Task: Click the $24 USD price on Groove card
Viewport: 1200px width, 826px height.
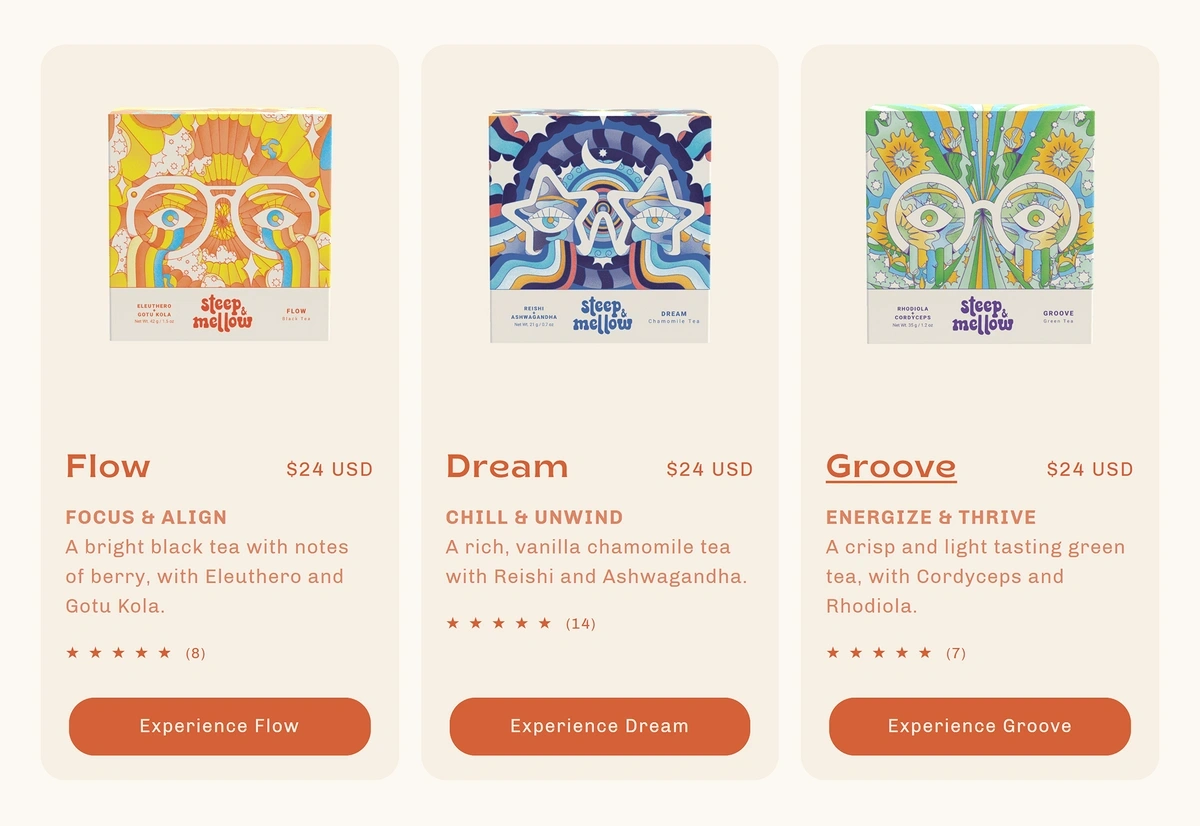Action: 1089,469
